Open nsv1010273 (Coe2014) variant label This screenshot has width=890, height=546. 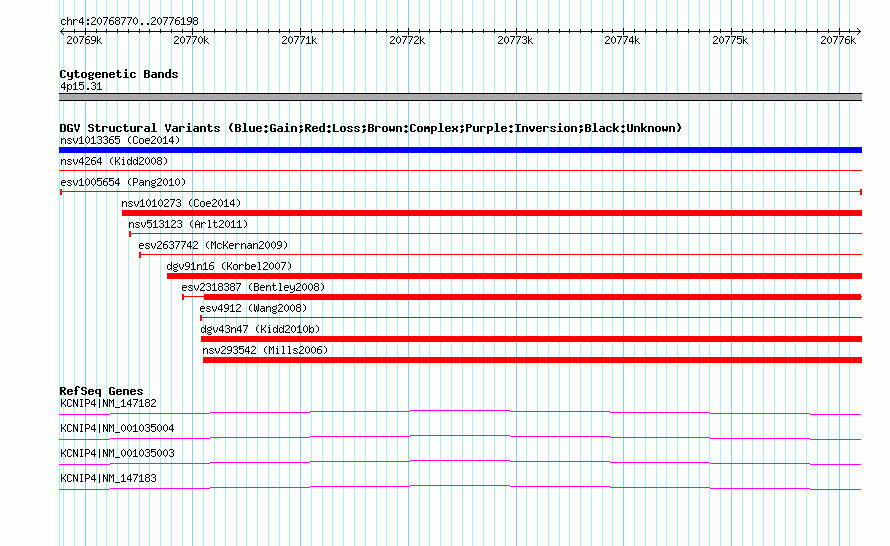click(x=181, y=203)
